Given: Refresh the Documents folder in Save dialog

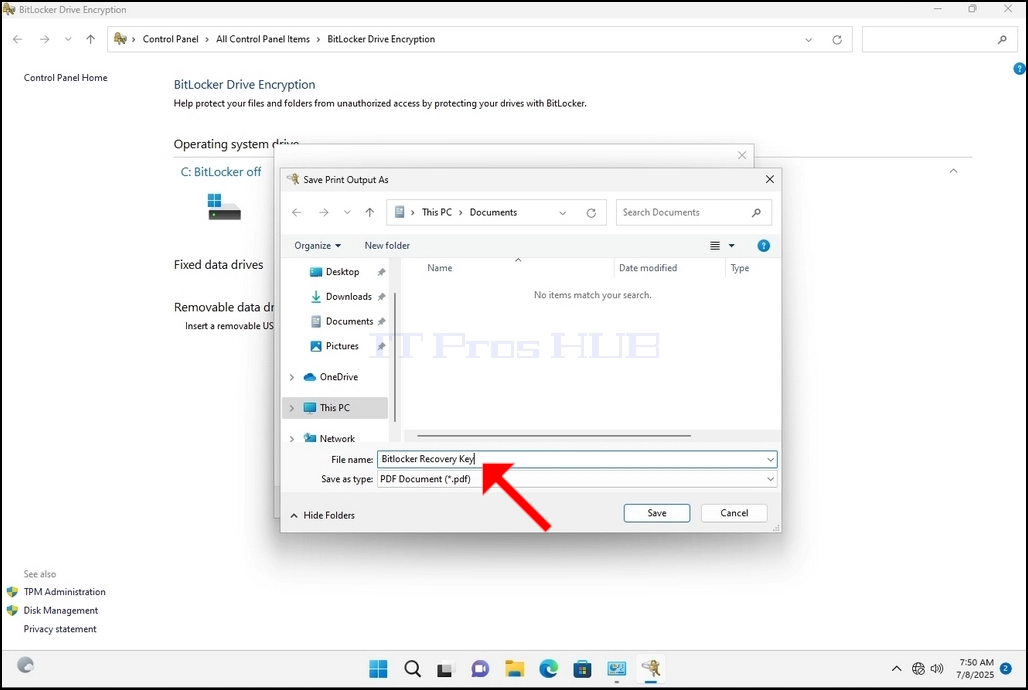Looking at the screenshot, I should (591, 213).
